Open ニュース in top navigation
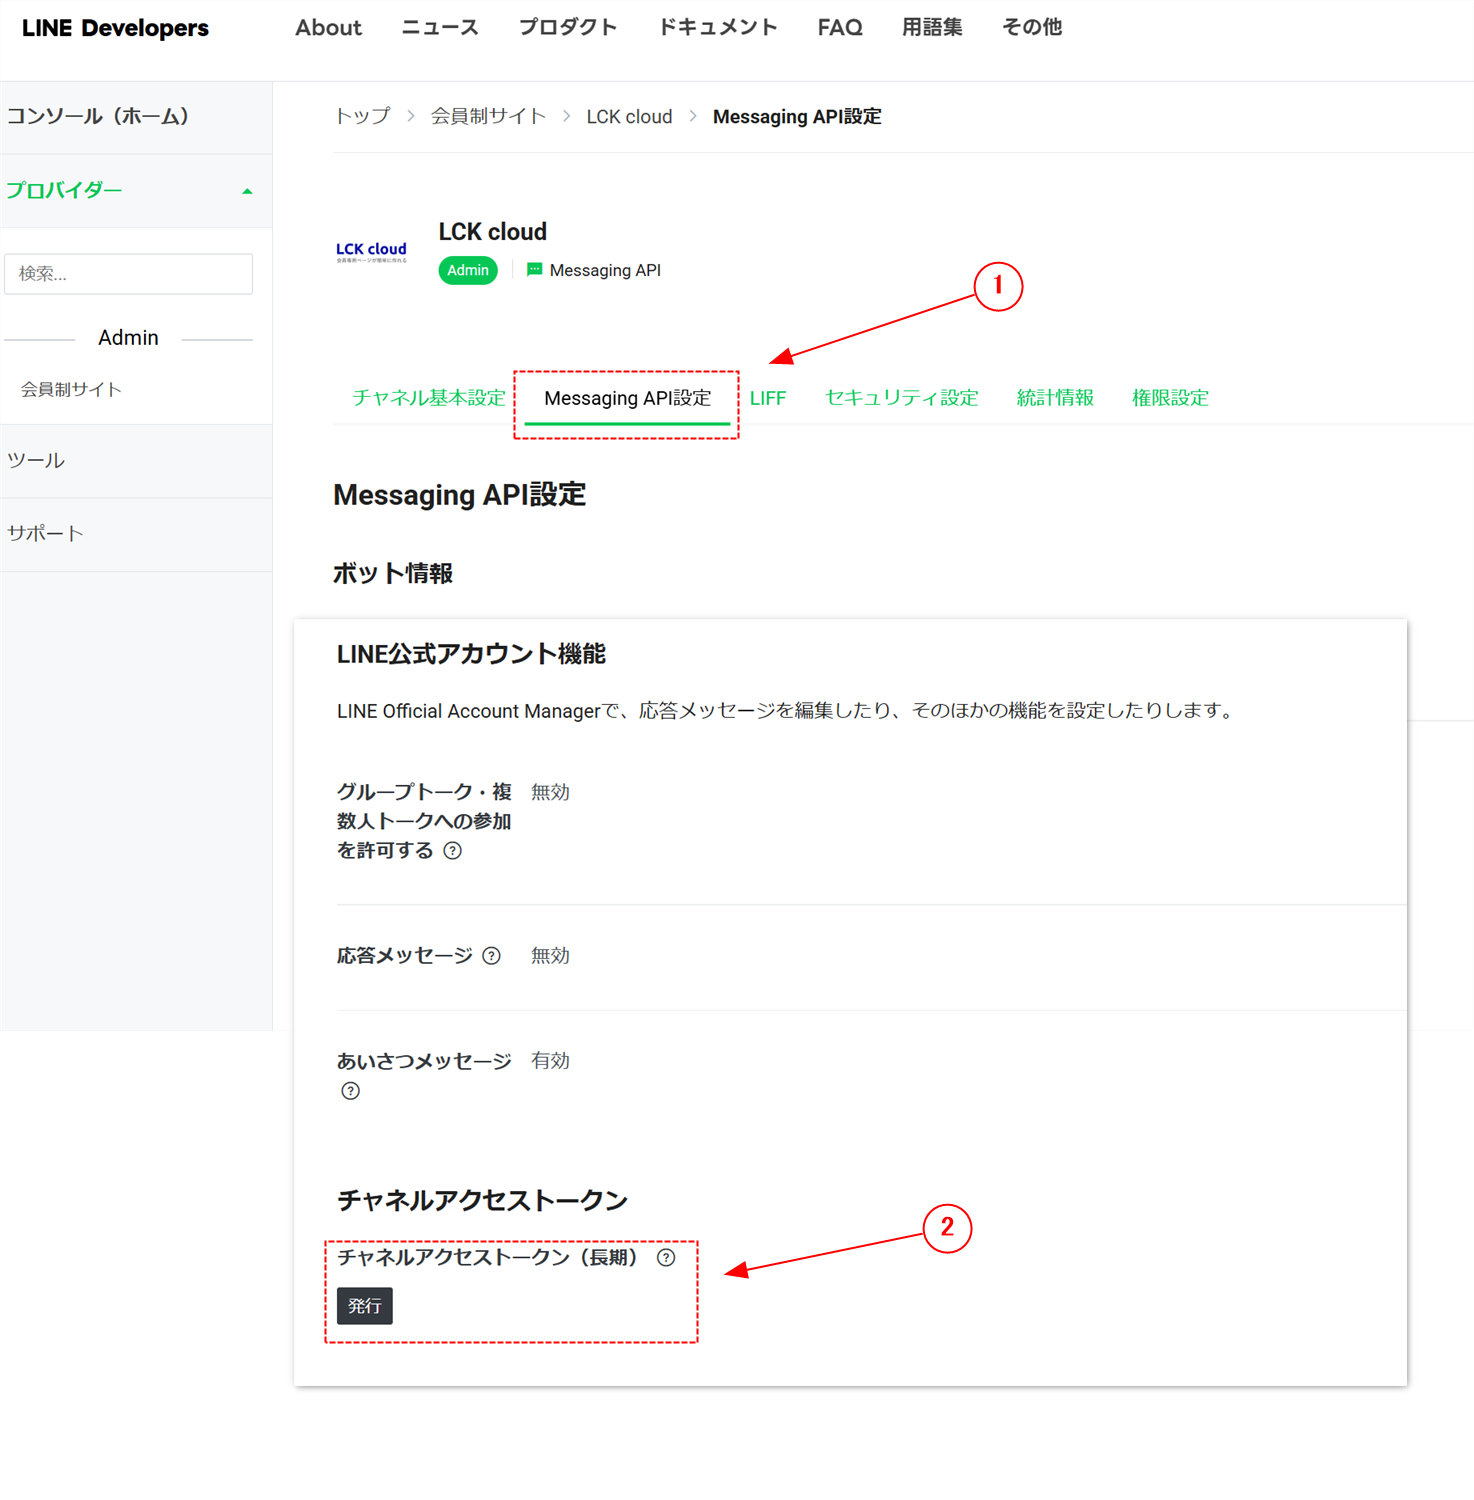The height and width of the screenshot is (1500, 1474). pos(440,28)
